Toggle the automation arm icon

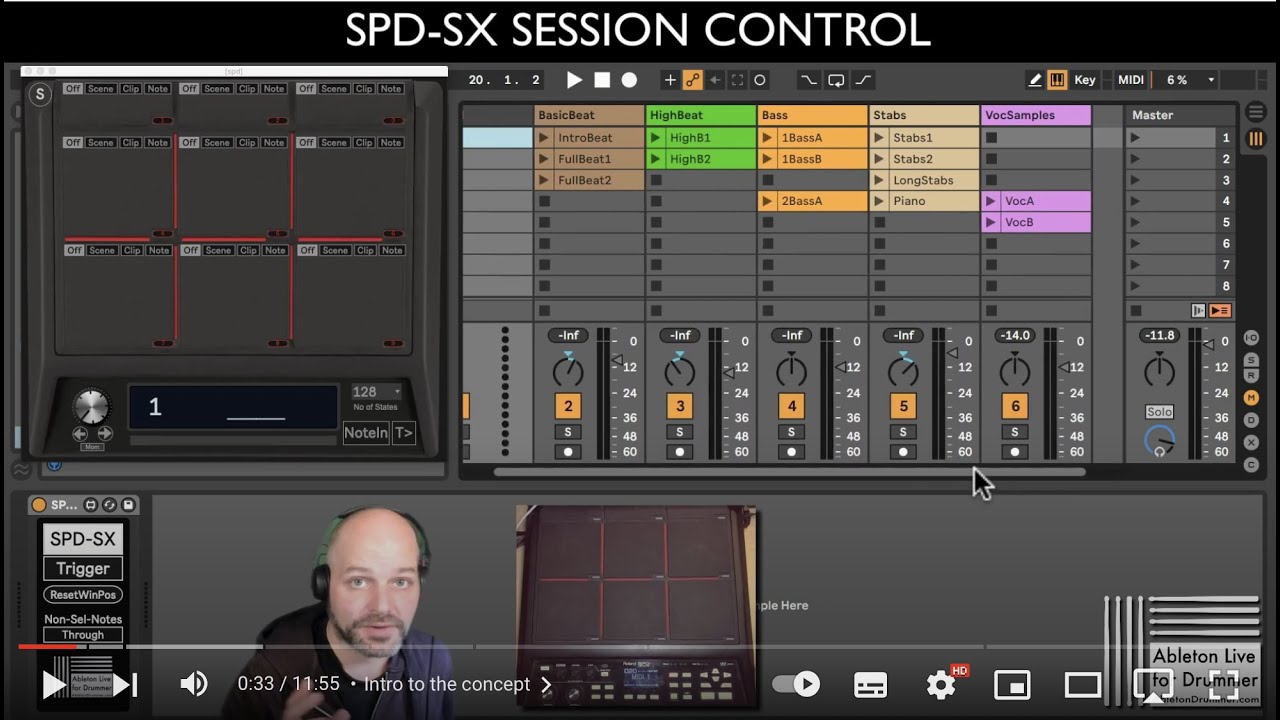pyautogui.click(x=692, y=80)
